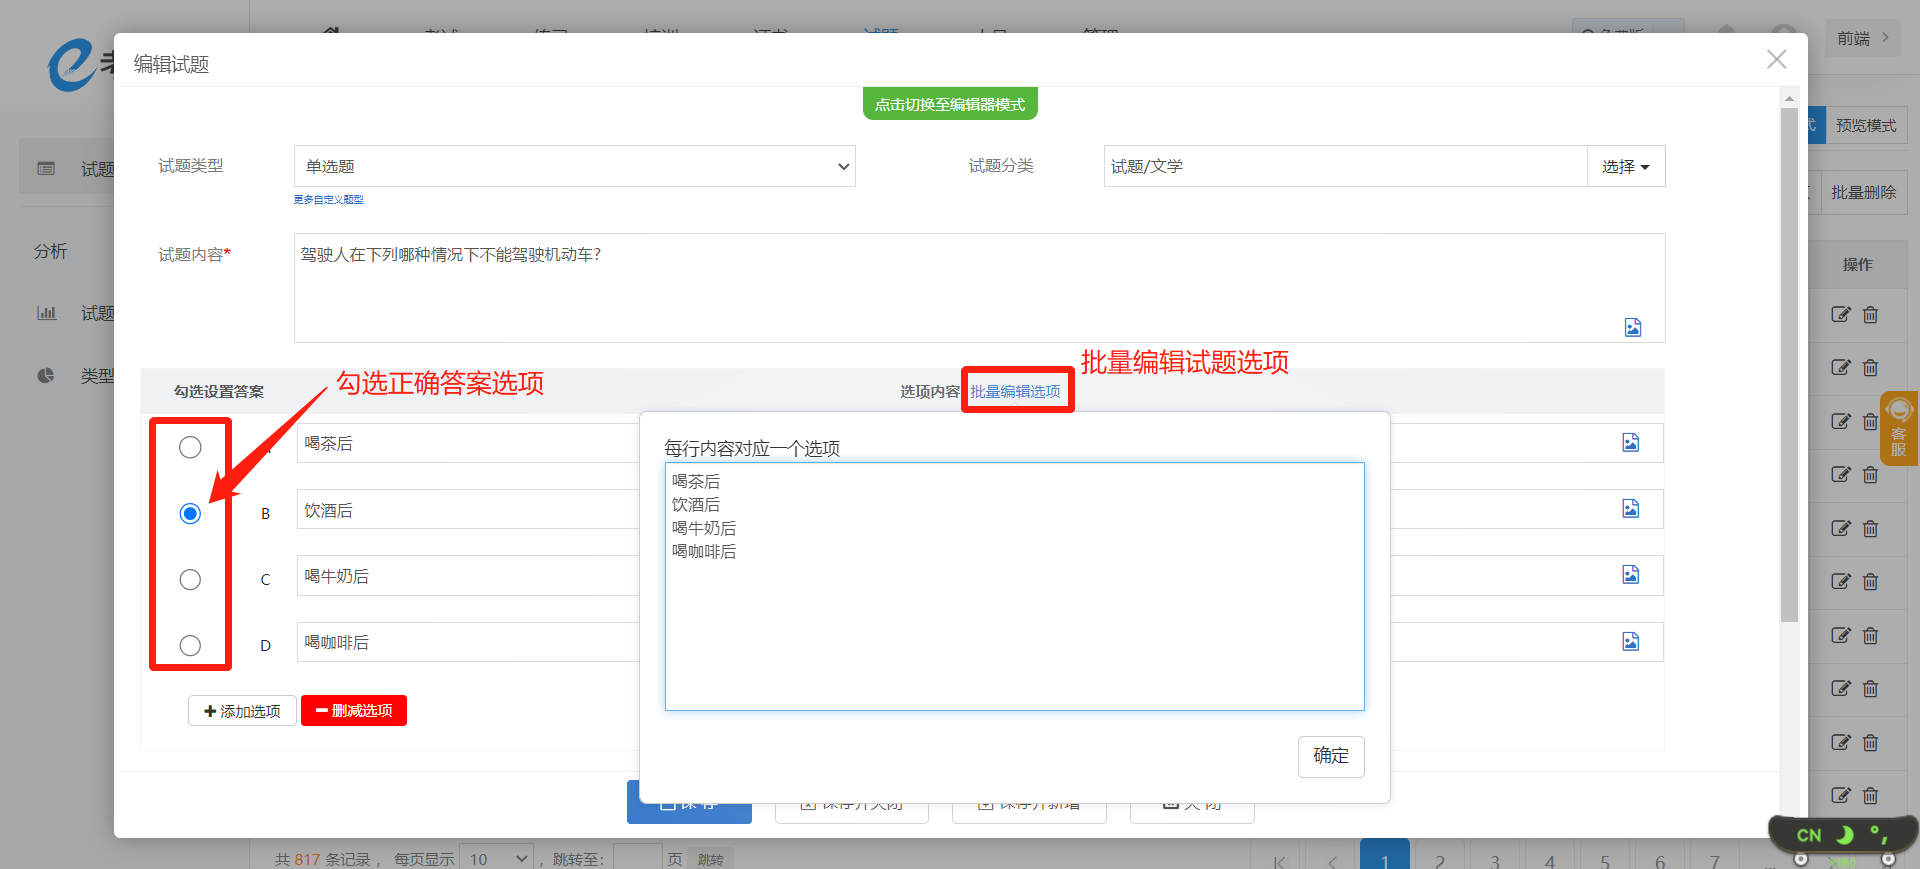Viewport: 1920px width, 869px height.
Task: Click into the batch options textarea
Action: tap(1014, 620)
